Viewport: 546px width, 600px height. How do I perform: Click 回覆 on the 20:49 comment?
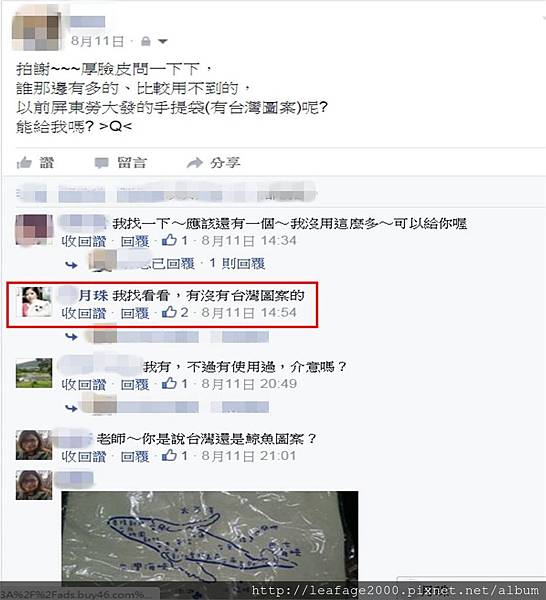coord(135,384)
